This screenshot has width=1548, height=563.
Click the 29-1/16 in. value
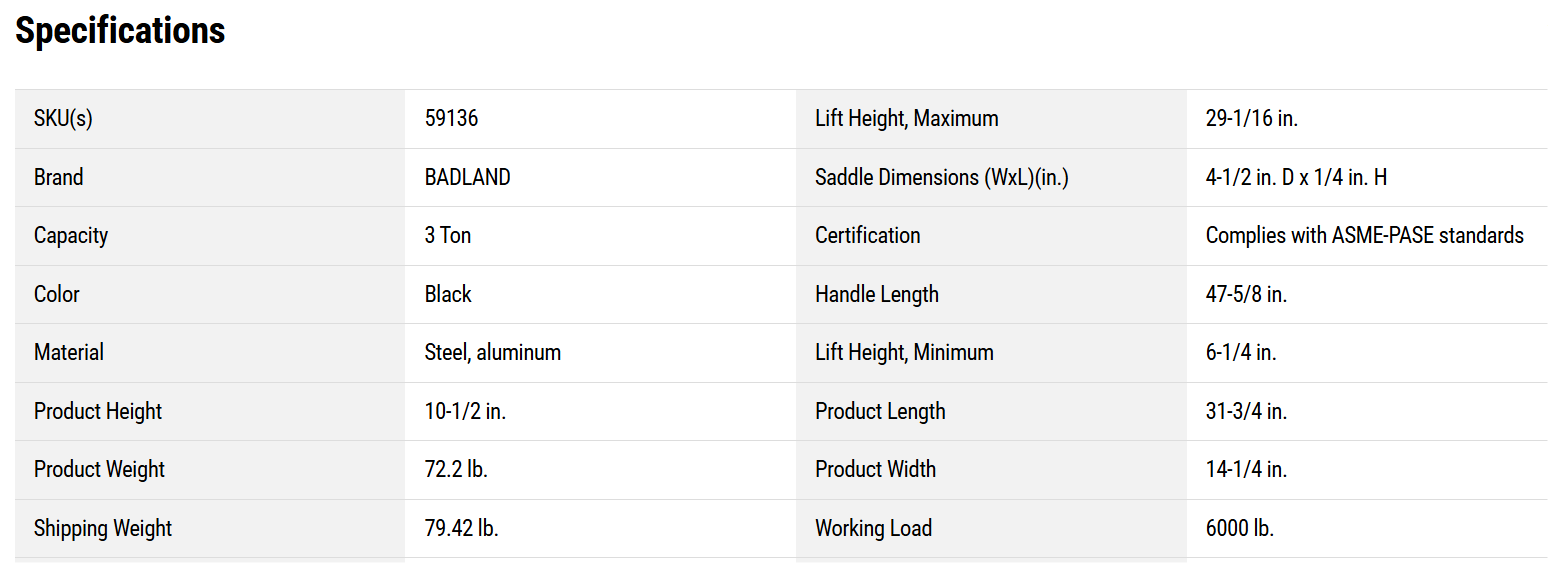pos(1251,118)
